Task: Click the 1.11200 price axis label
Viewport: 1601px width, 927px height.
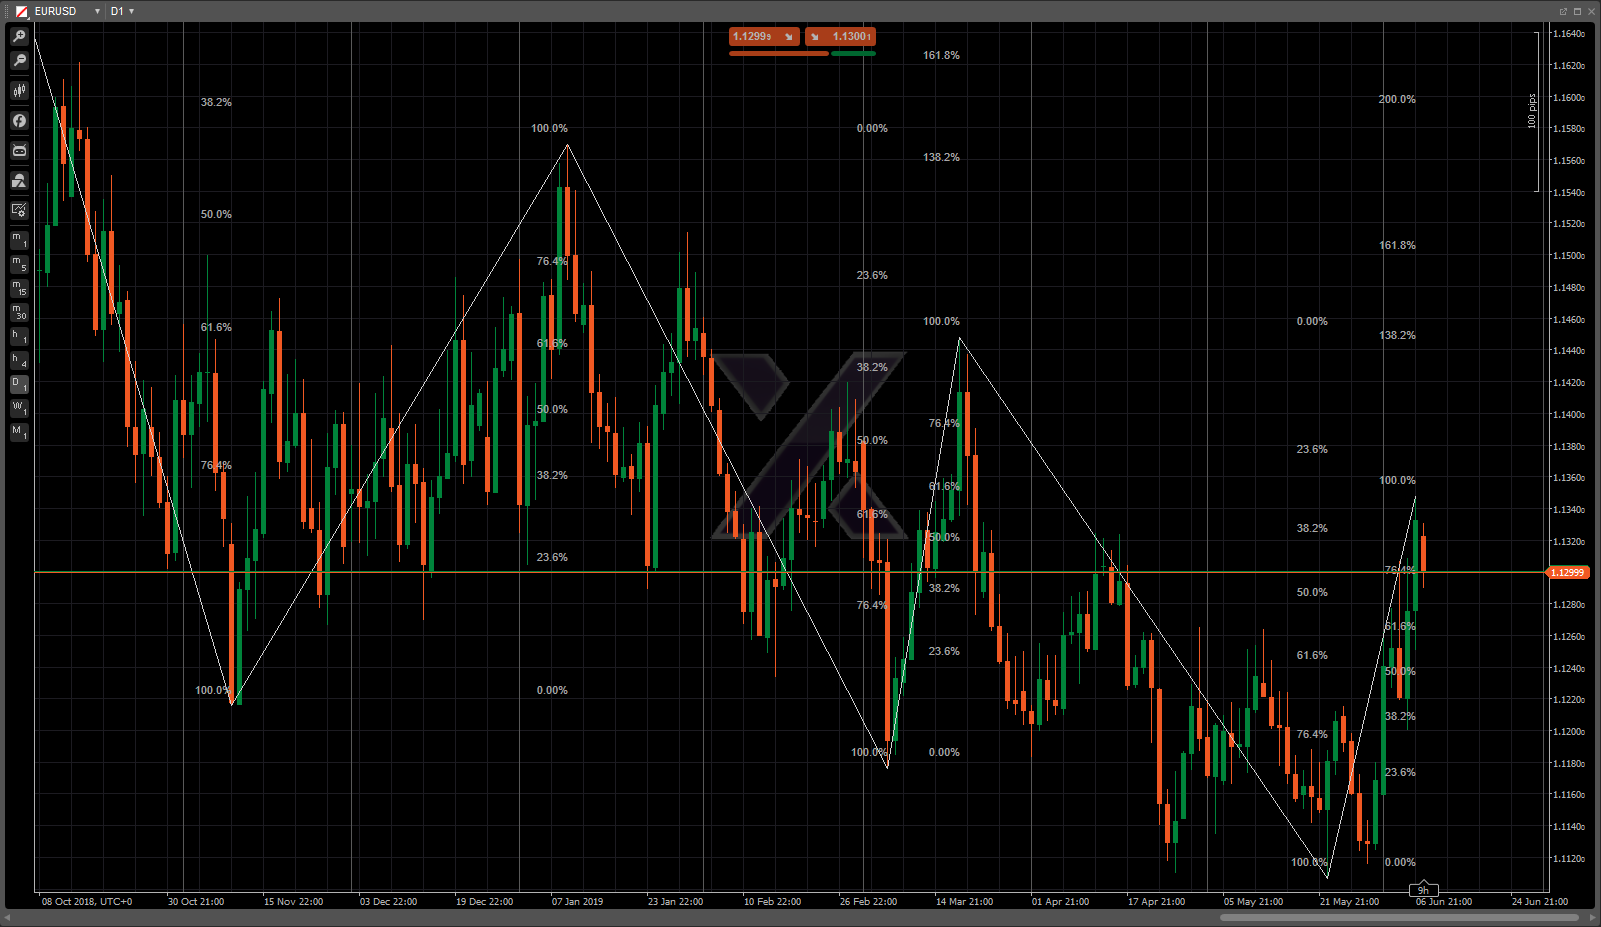Action: coord(1568,859)
